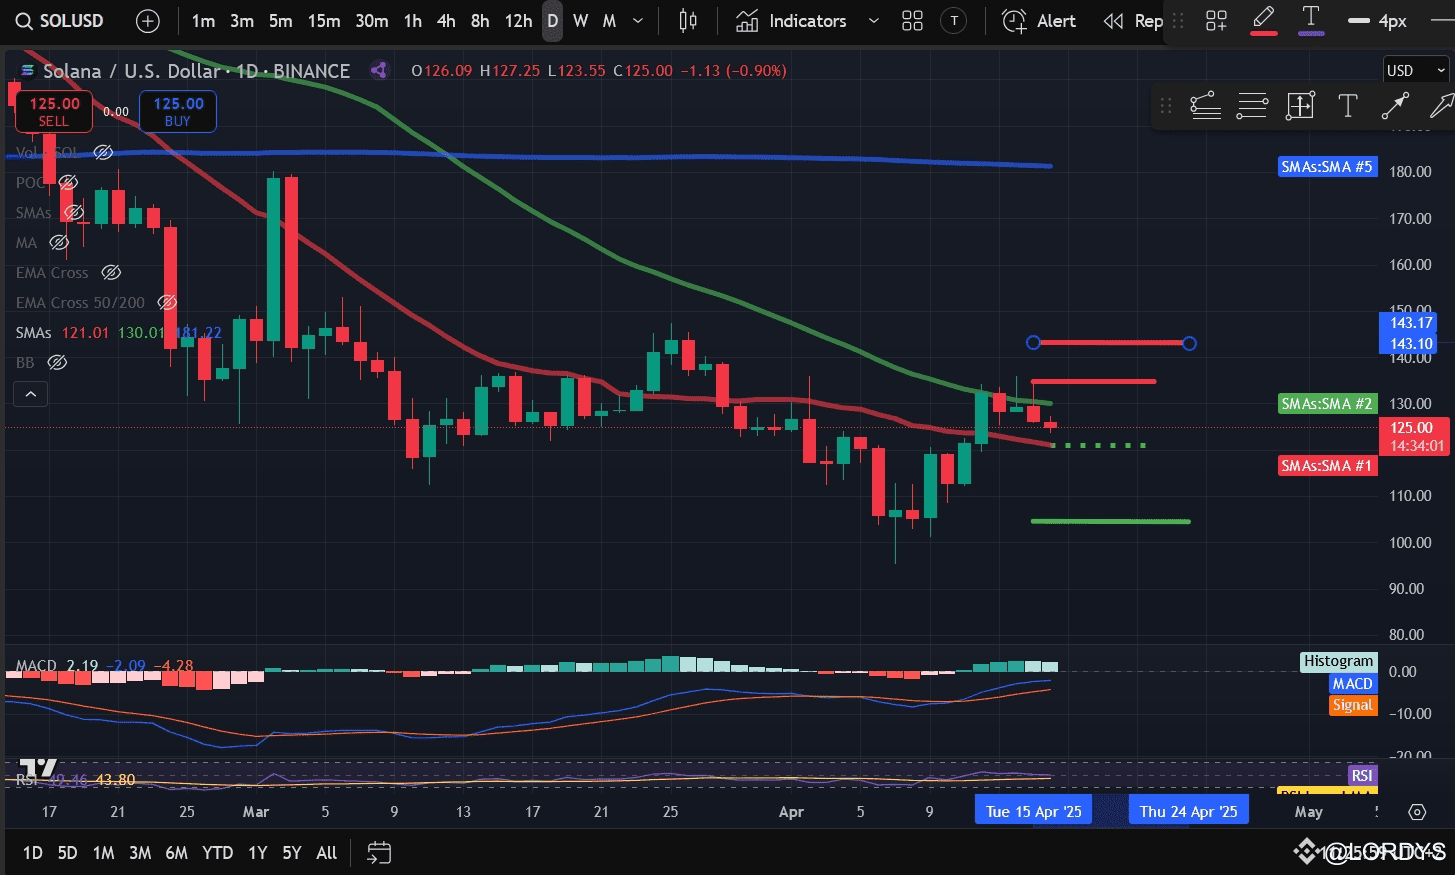
Task: Switch to 1m timeframe
Action: (x=203, y=21)
